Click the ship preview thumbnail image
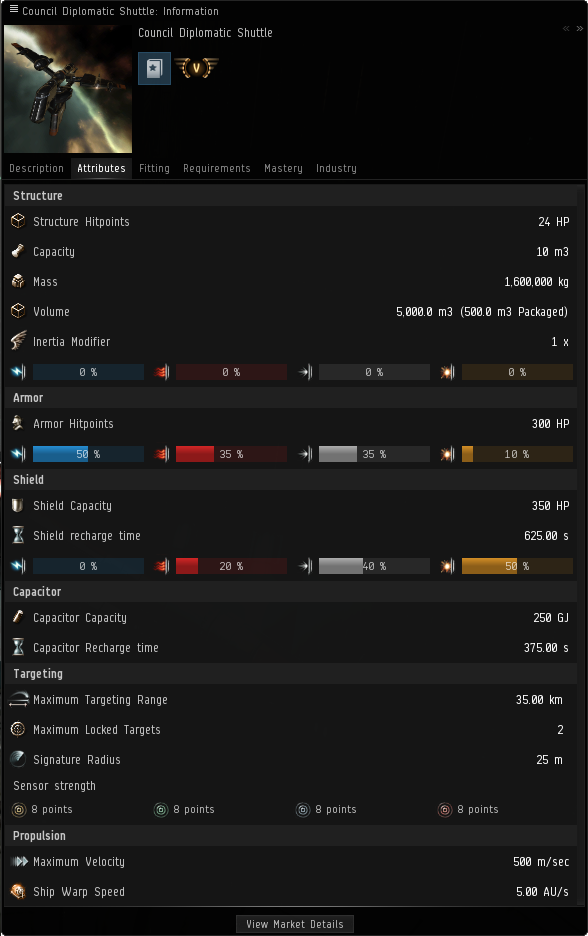This screenshot has height=936, width=588. coord(68,89)
